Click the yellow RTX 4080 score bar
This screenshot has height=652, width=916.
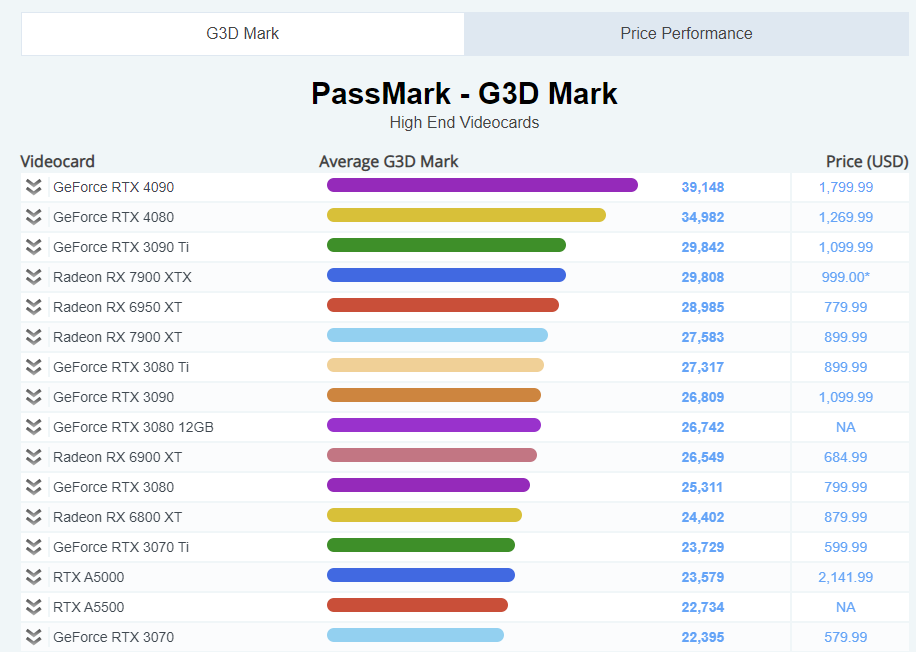pos(466,215)
